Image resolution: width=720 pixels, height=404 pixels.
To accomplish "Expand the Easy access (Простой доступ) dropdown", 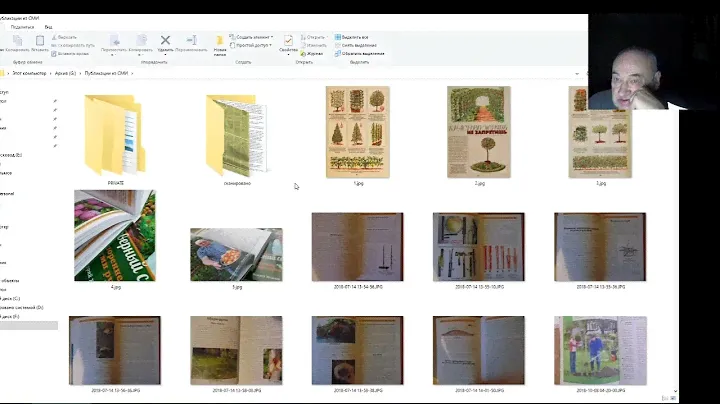I will (252, 45).
